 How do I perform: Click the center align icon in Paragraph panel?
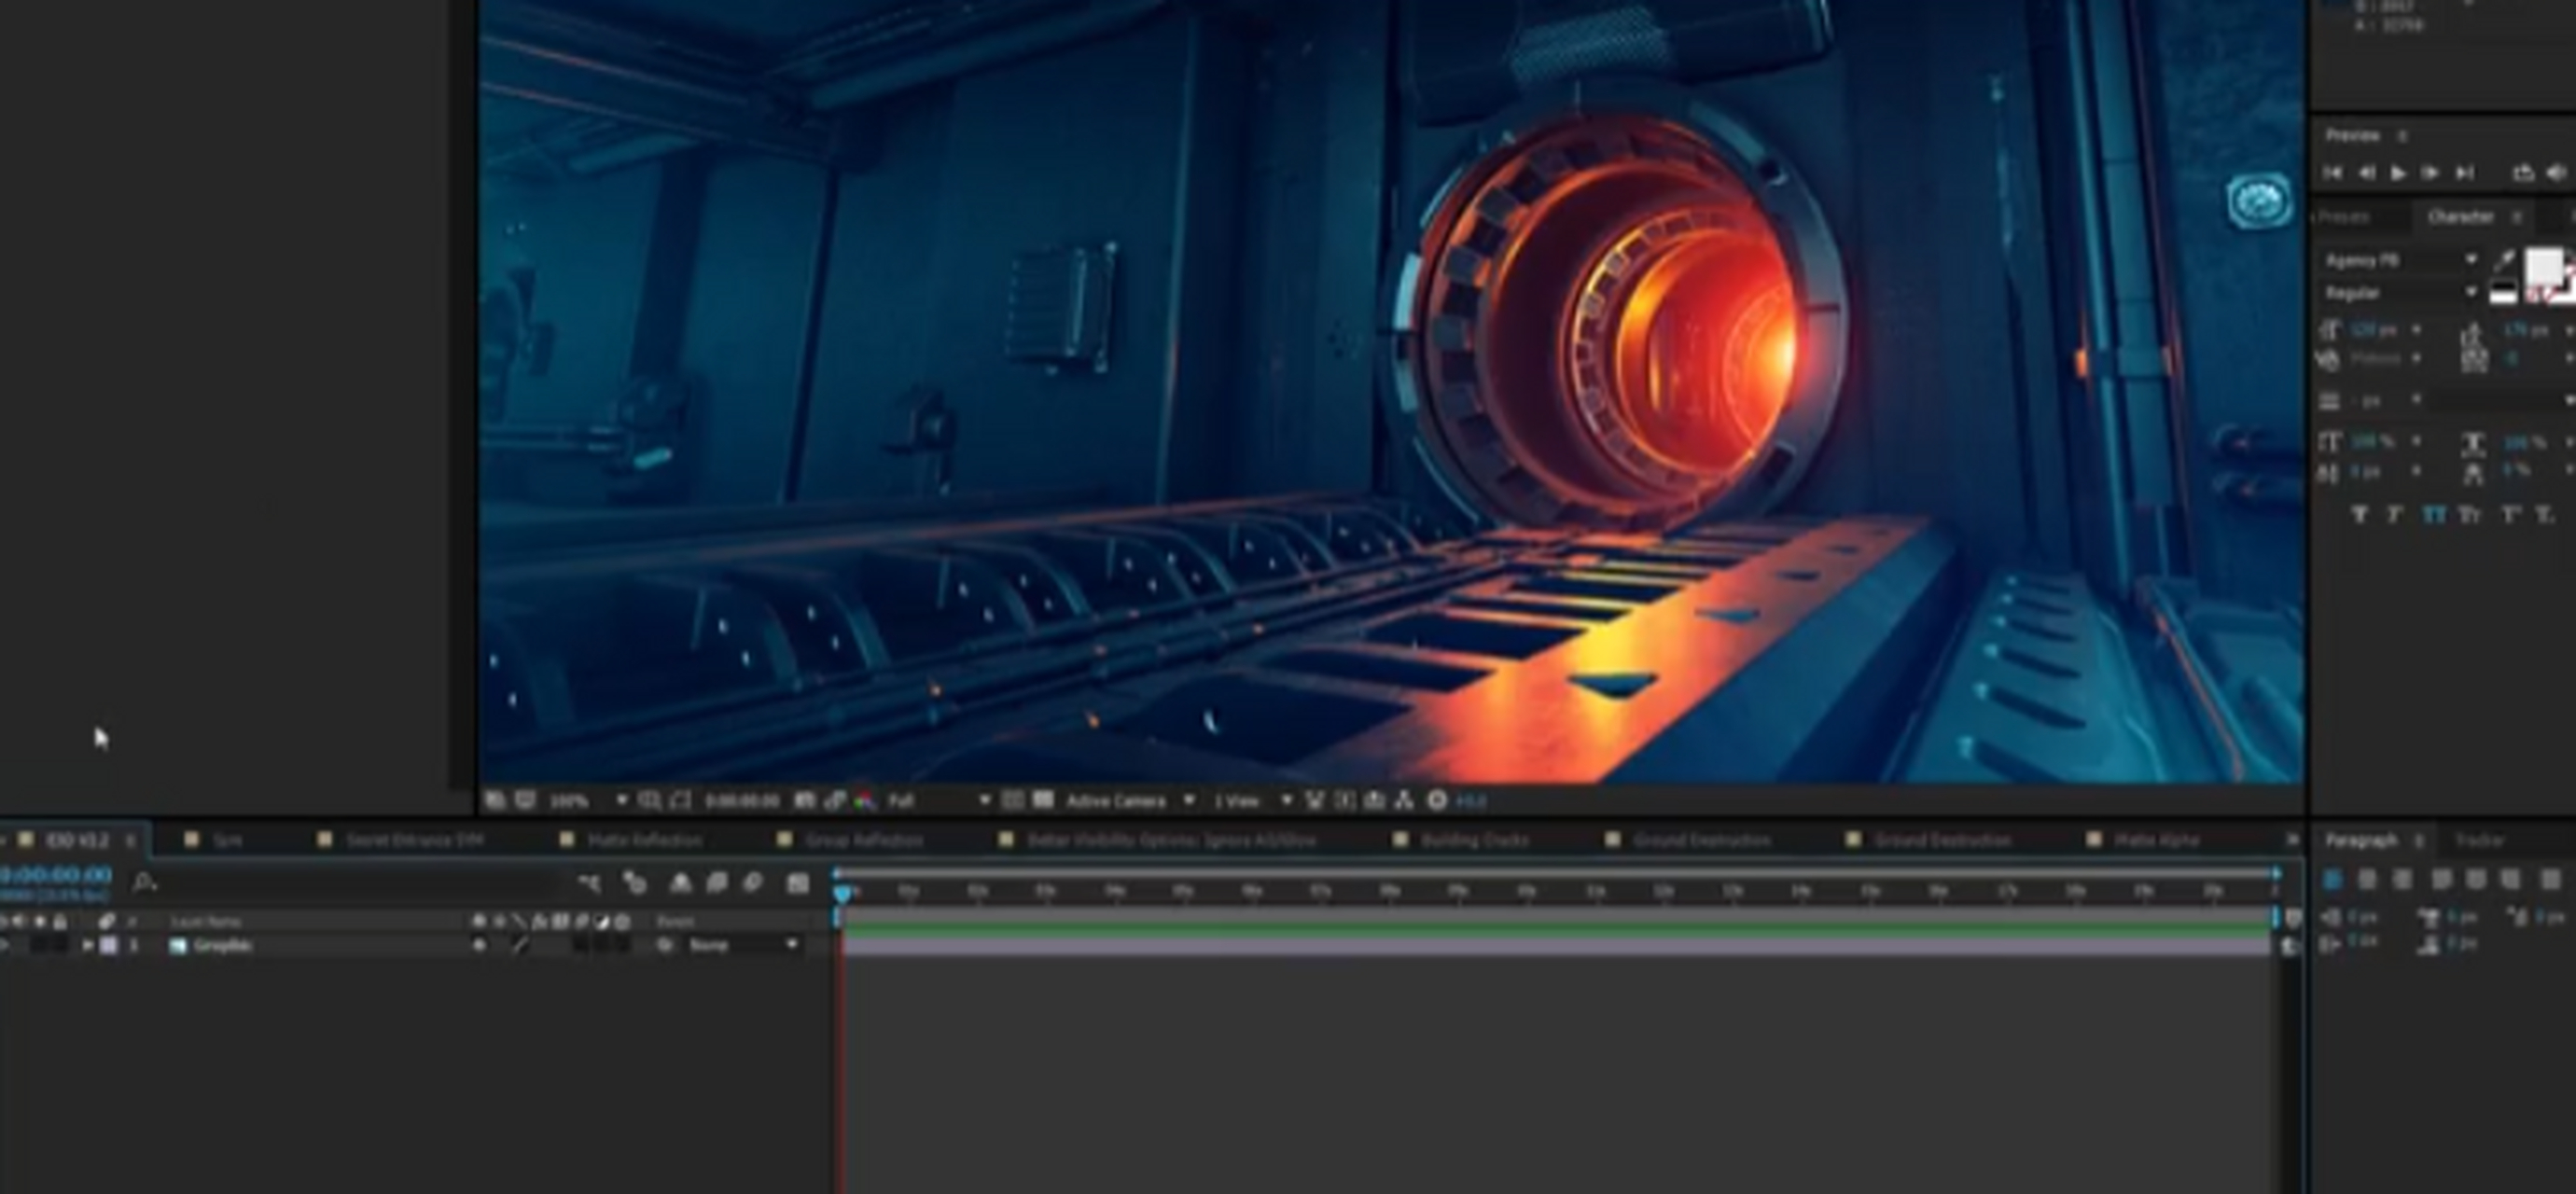(x=2368, y=878)
